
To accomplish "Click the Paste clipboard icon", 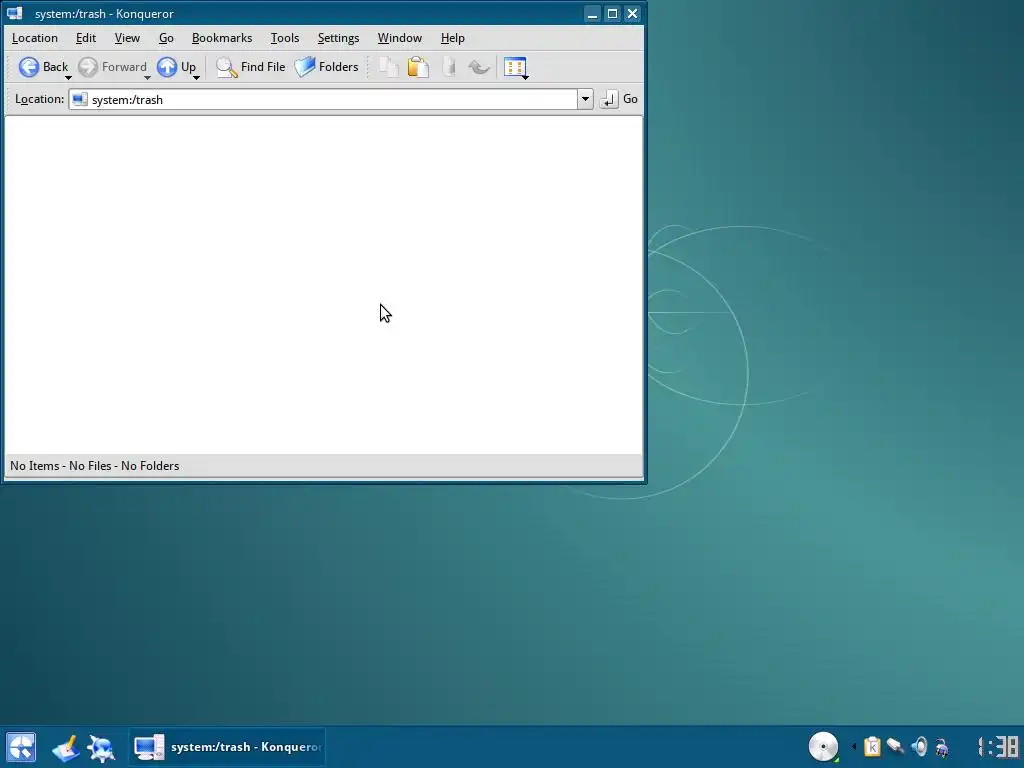I will pyautogui.click(x=419, y=67).
